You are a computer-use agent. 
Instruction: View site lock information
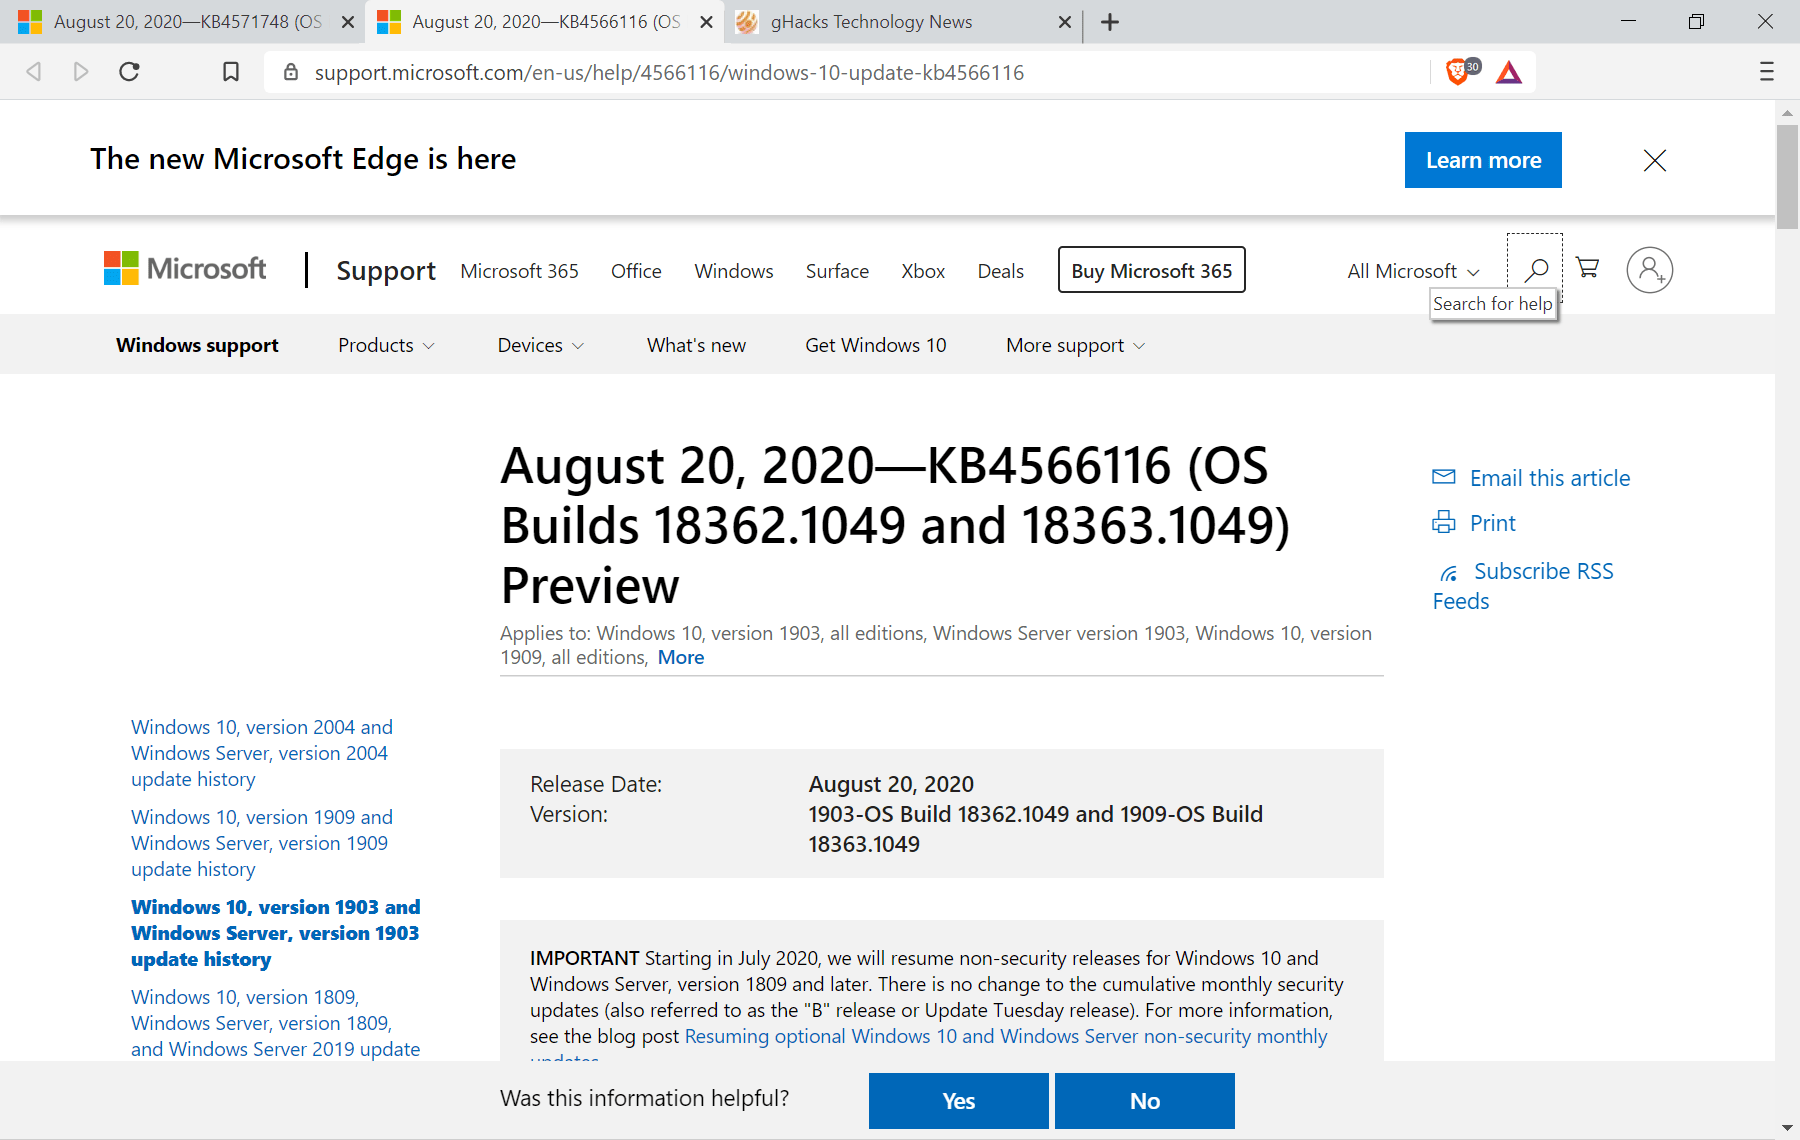click(291, 72)
